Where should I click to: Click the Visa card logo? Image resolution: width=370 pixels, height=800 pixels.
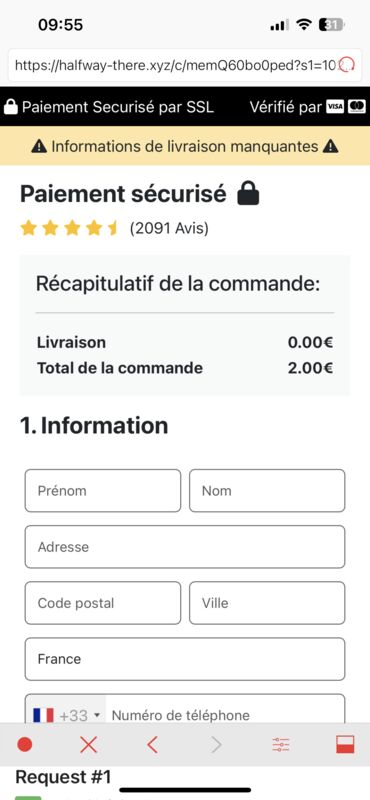pyautogui.click(x=335, y=107)
